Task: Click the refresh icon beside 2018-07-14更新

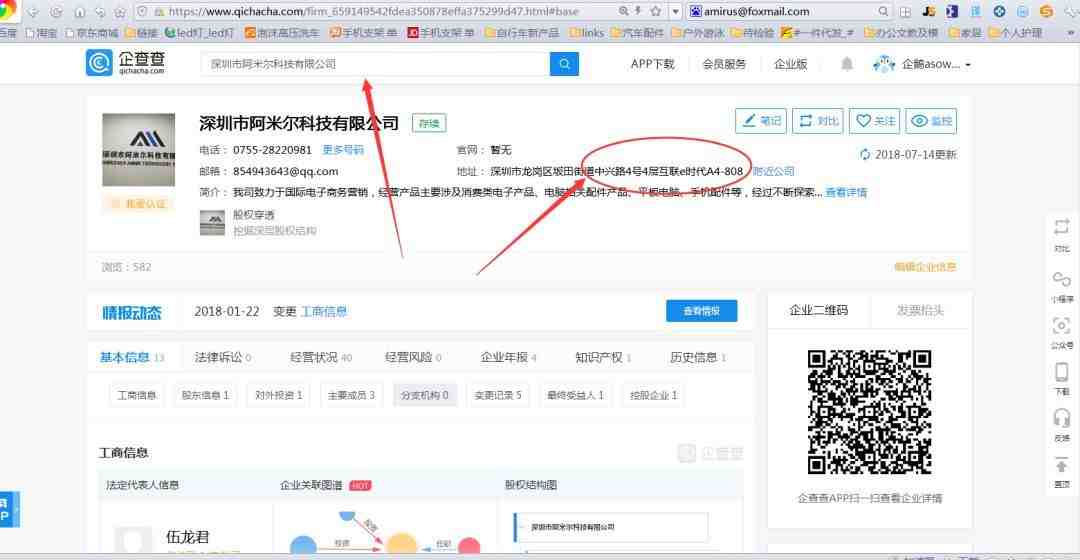Action: (x=865, y=154)
